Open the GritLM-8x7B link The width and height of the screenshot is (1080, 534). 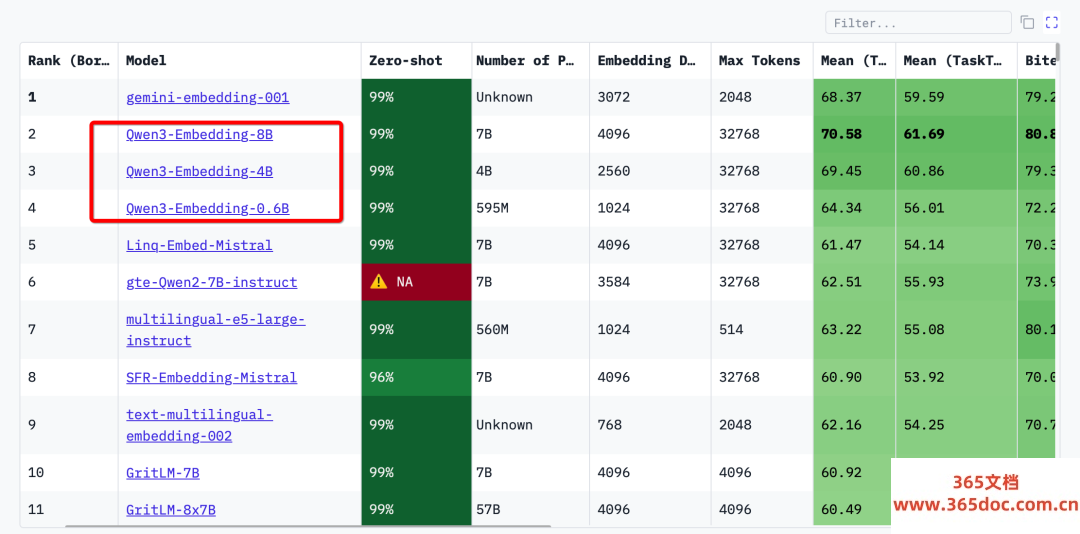click(x=170, y=509)
